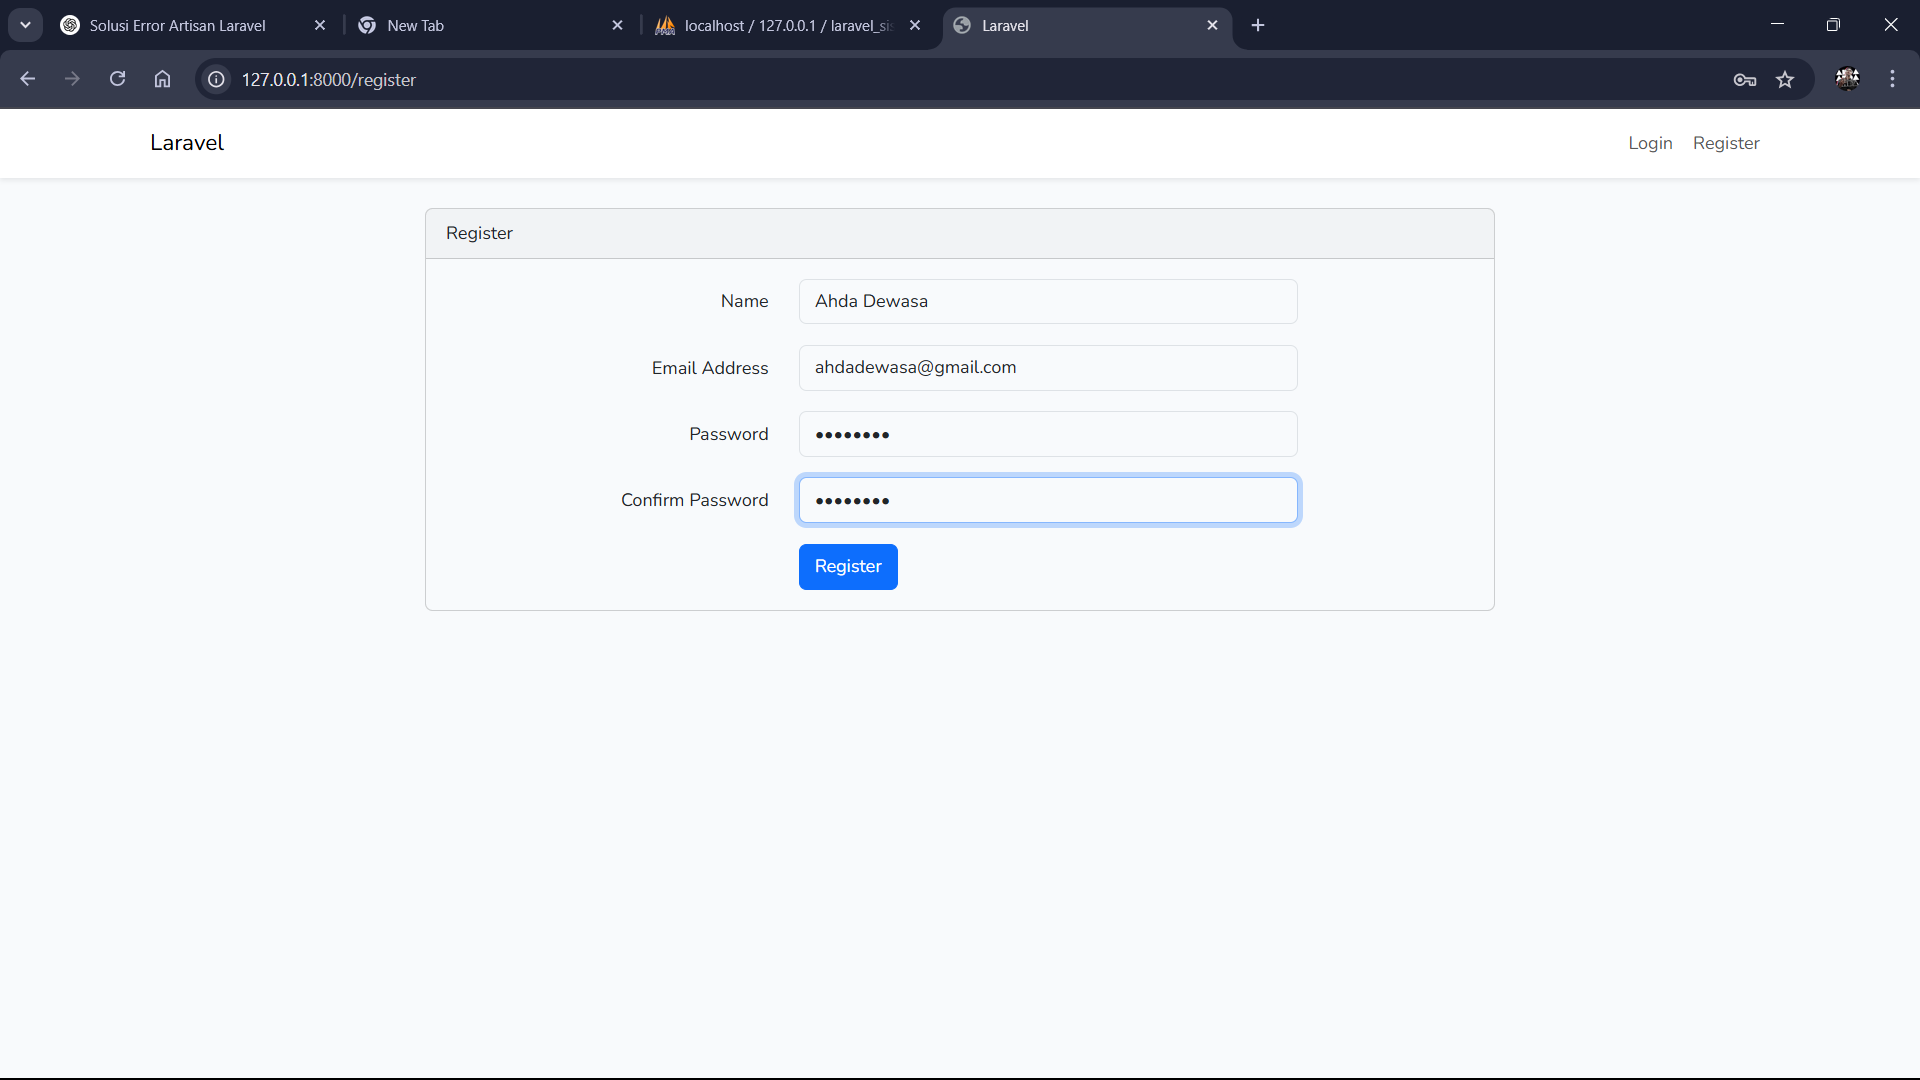Open the Login link in navbar
1920x1080 pixels.
point(1649,143)
